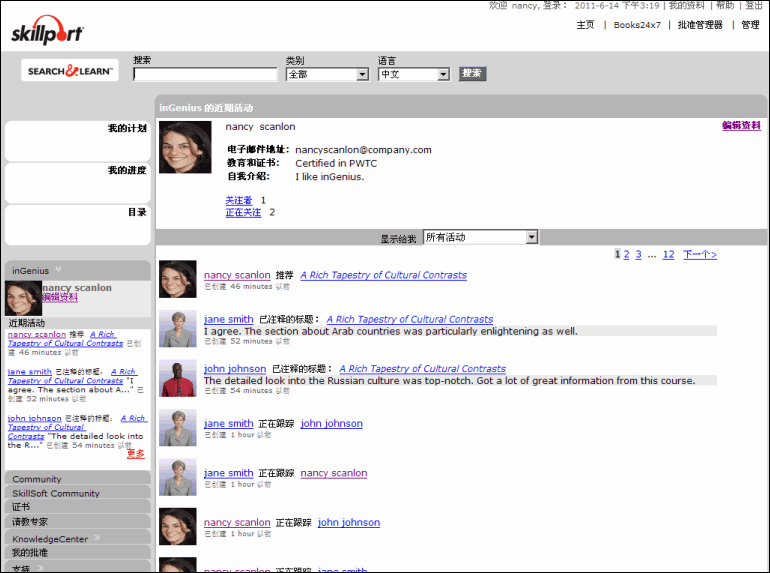Open jane smith link in annotation entry
The image size is (770, 573).
pyautogui.click(x=228, y=319)
